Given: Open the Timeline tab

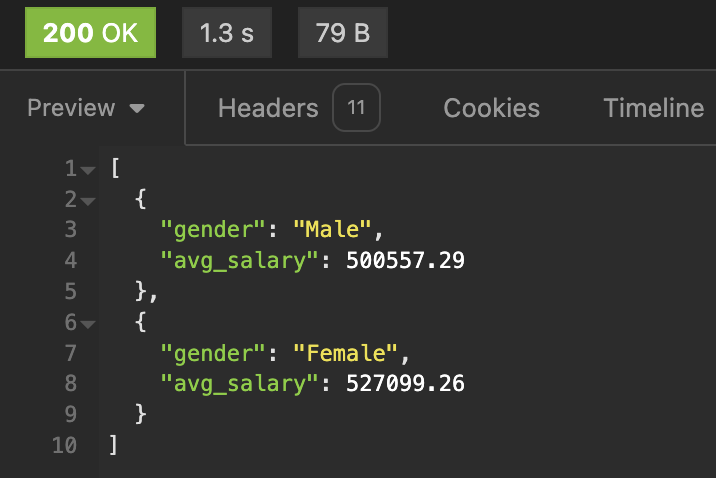Looking at the screenshot, I should 653,108.
